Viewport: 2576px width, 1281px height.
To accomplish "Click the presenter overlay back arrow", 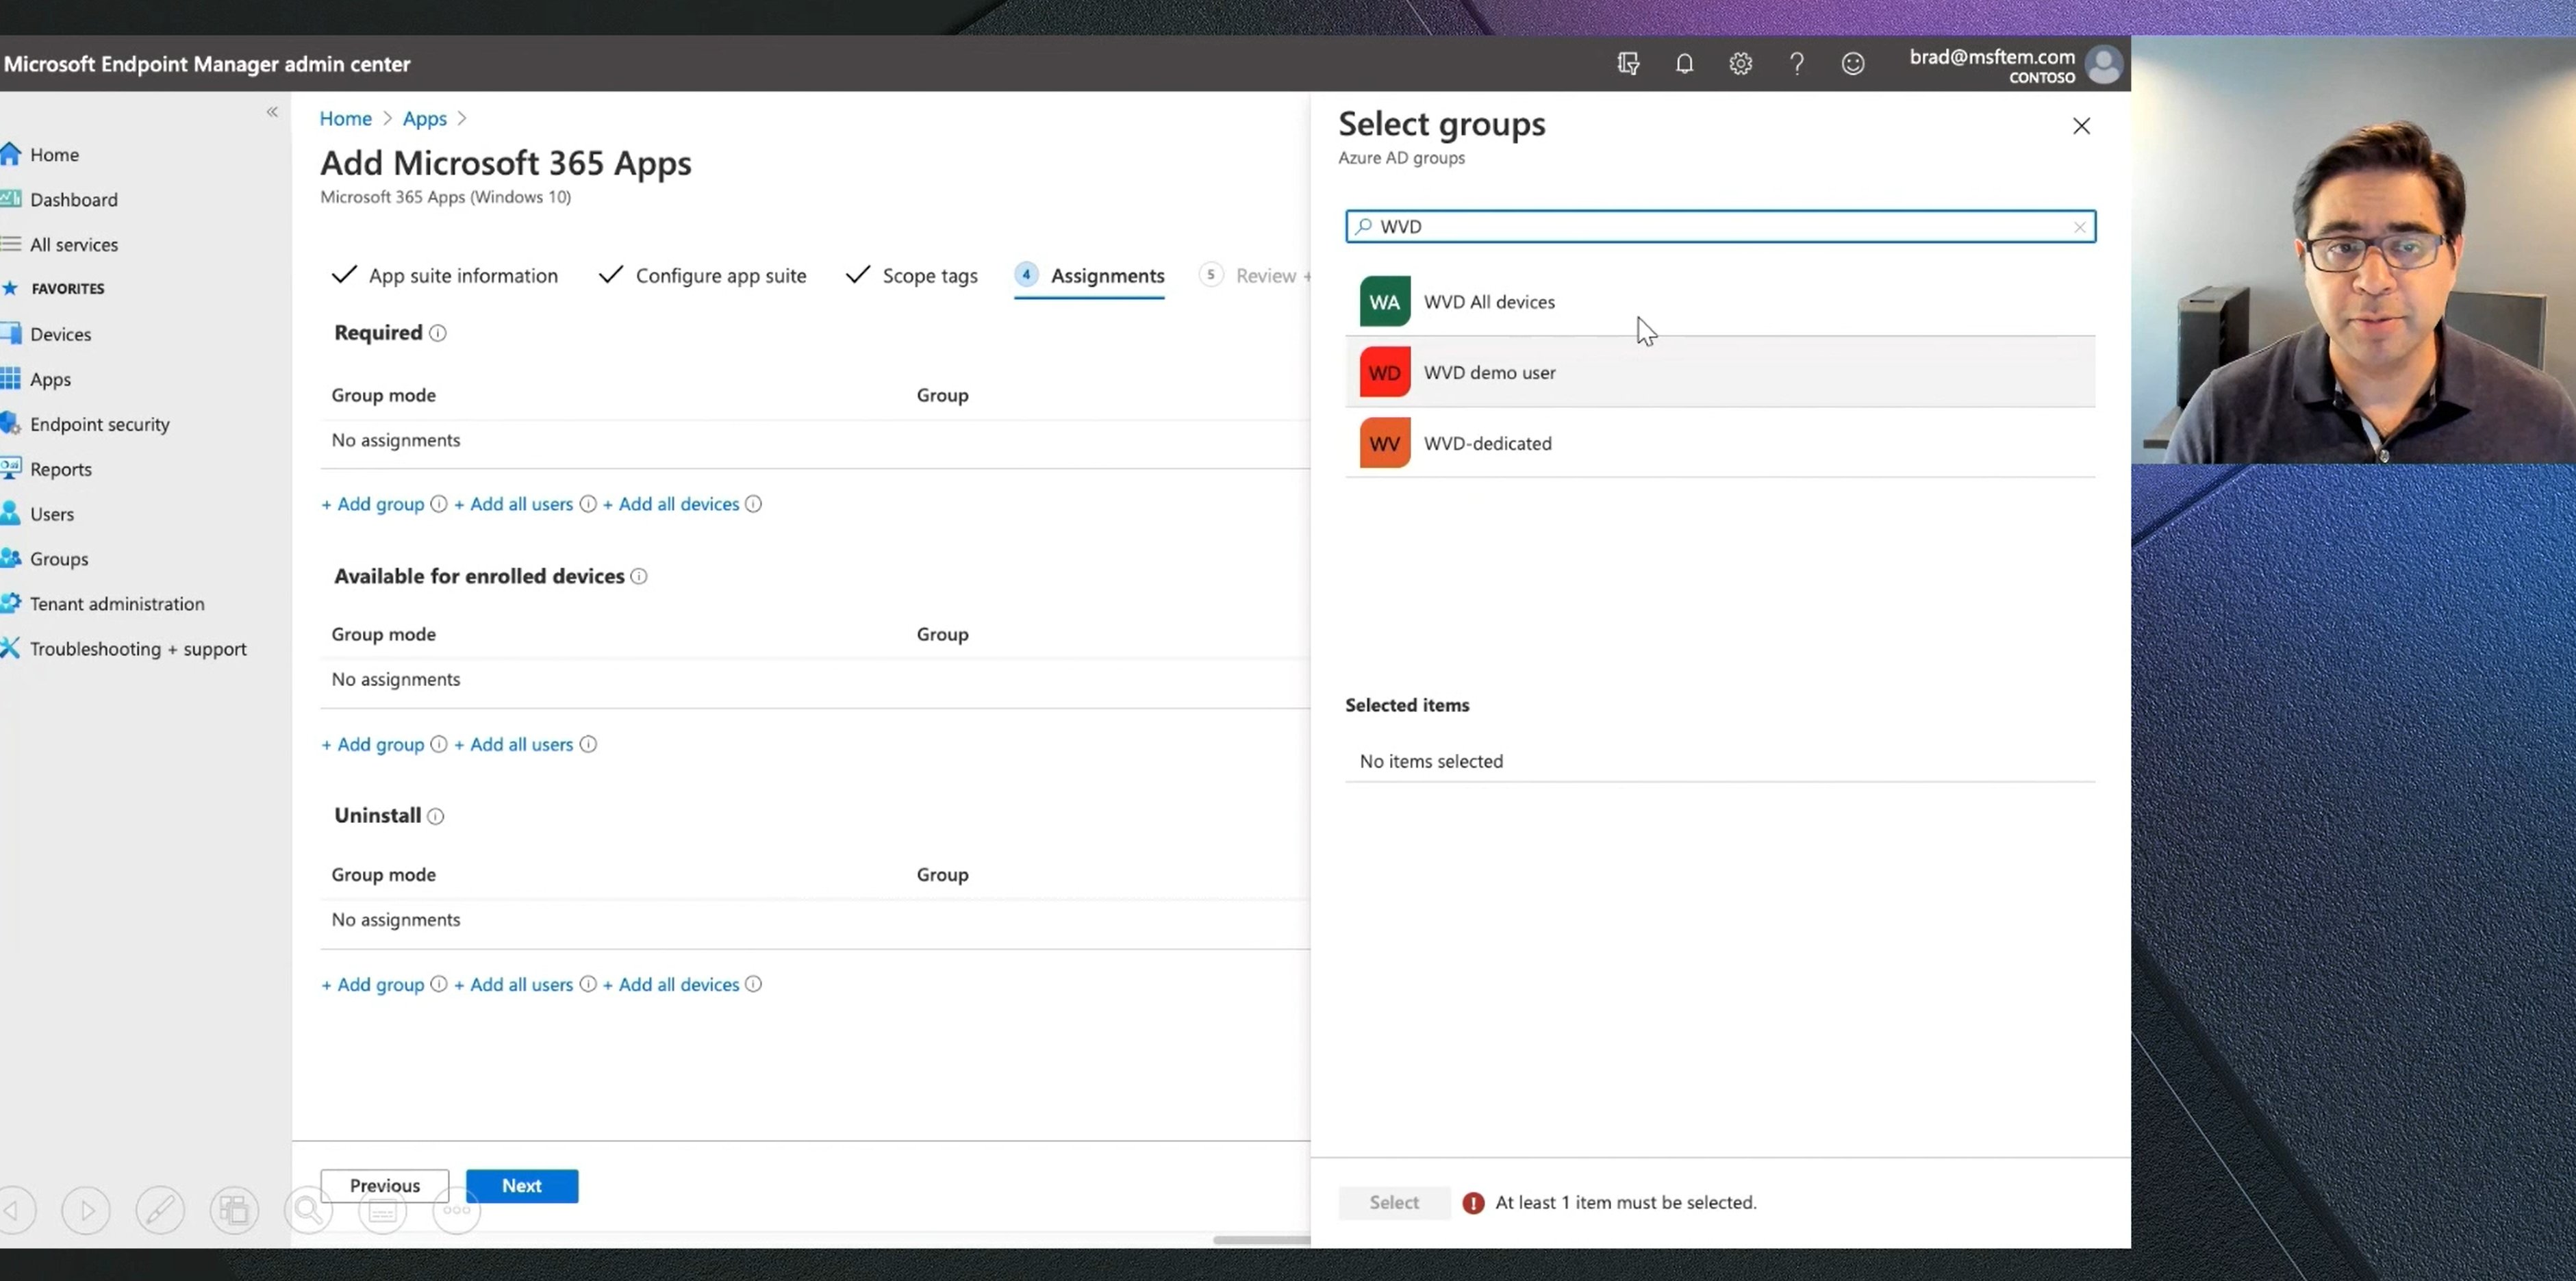I will [x=12, y=1210].
